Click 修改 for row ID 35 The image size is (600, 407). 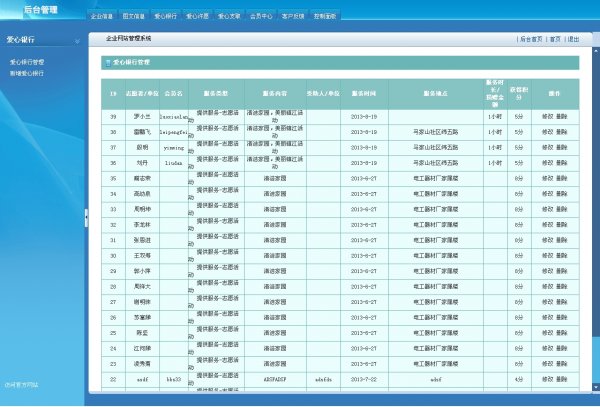click(548, 178)
